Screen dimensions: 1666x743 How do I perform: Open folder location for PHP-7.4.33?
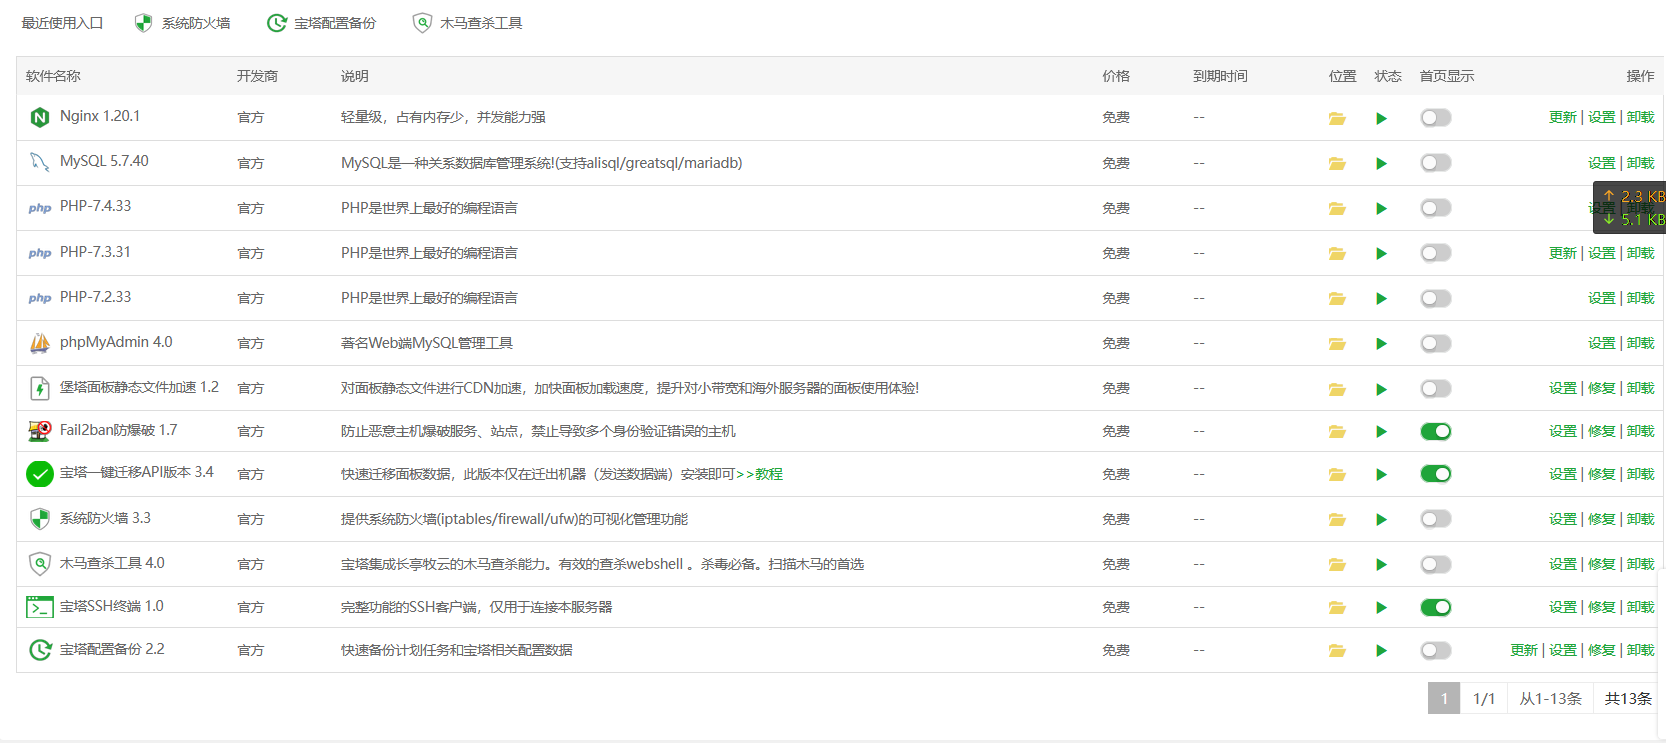[1336, 208]
